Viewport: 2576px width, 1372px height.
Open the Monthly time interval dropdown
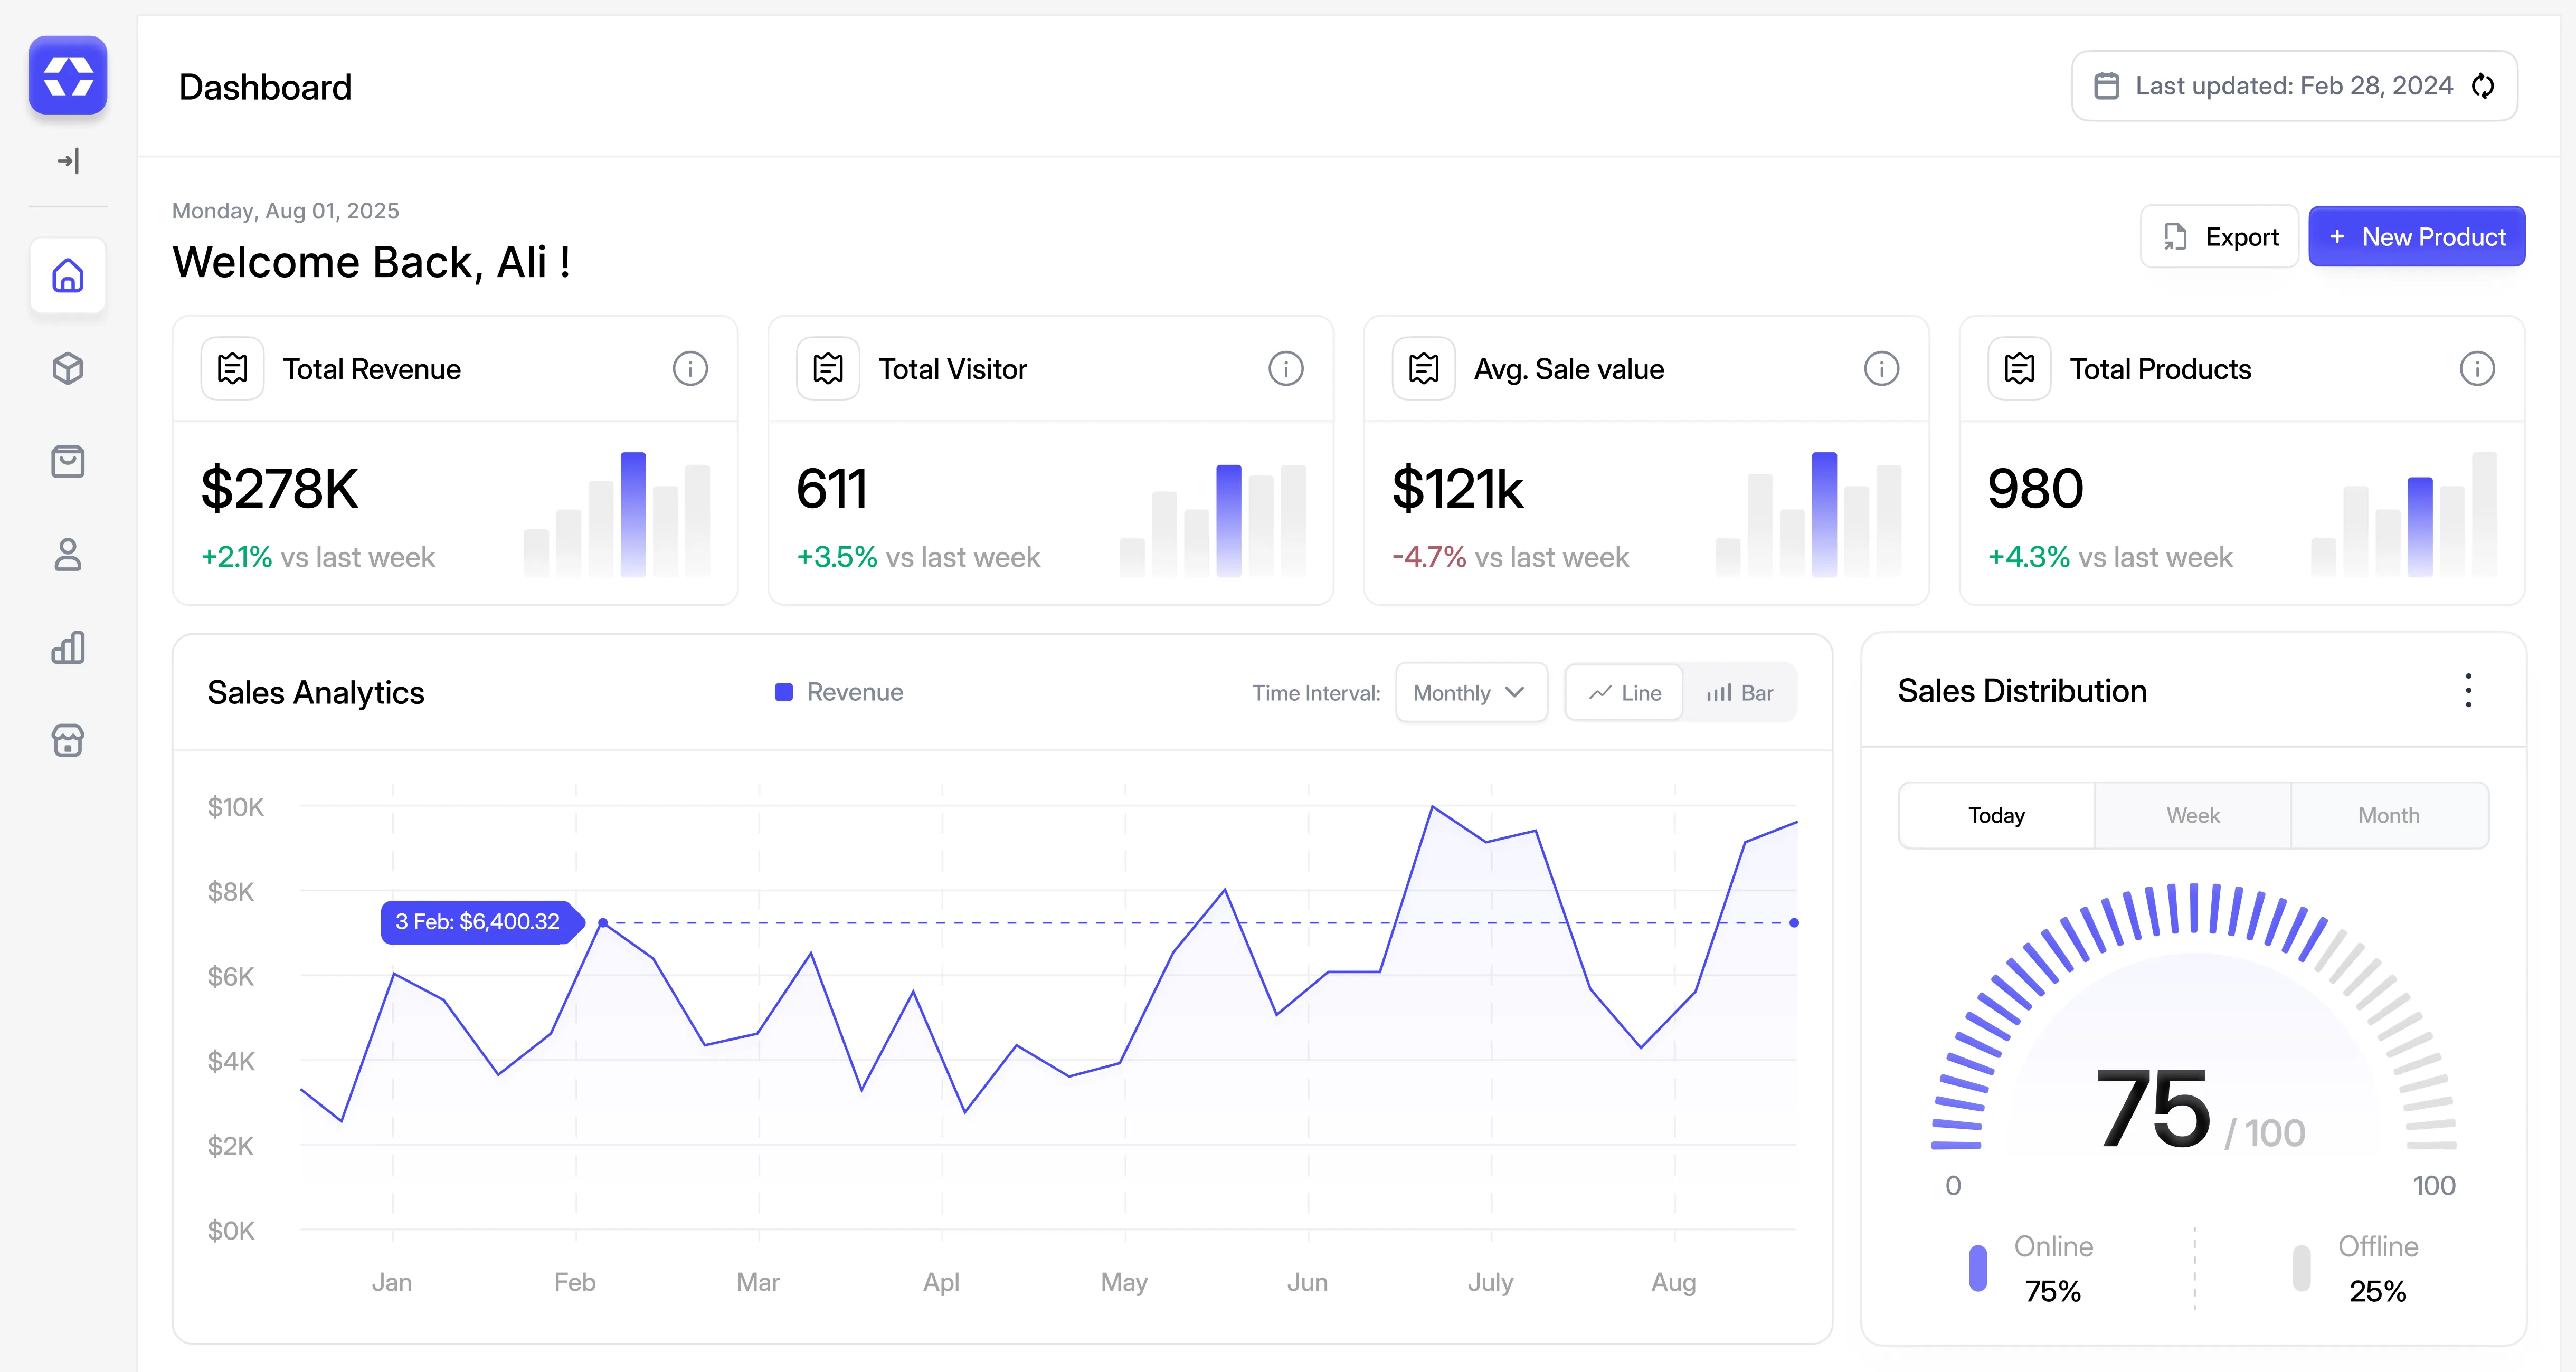(x=1470, y=692)
